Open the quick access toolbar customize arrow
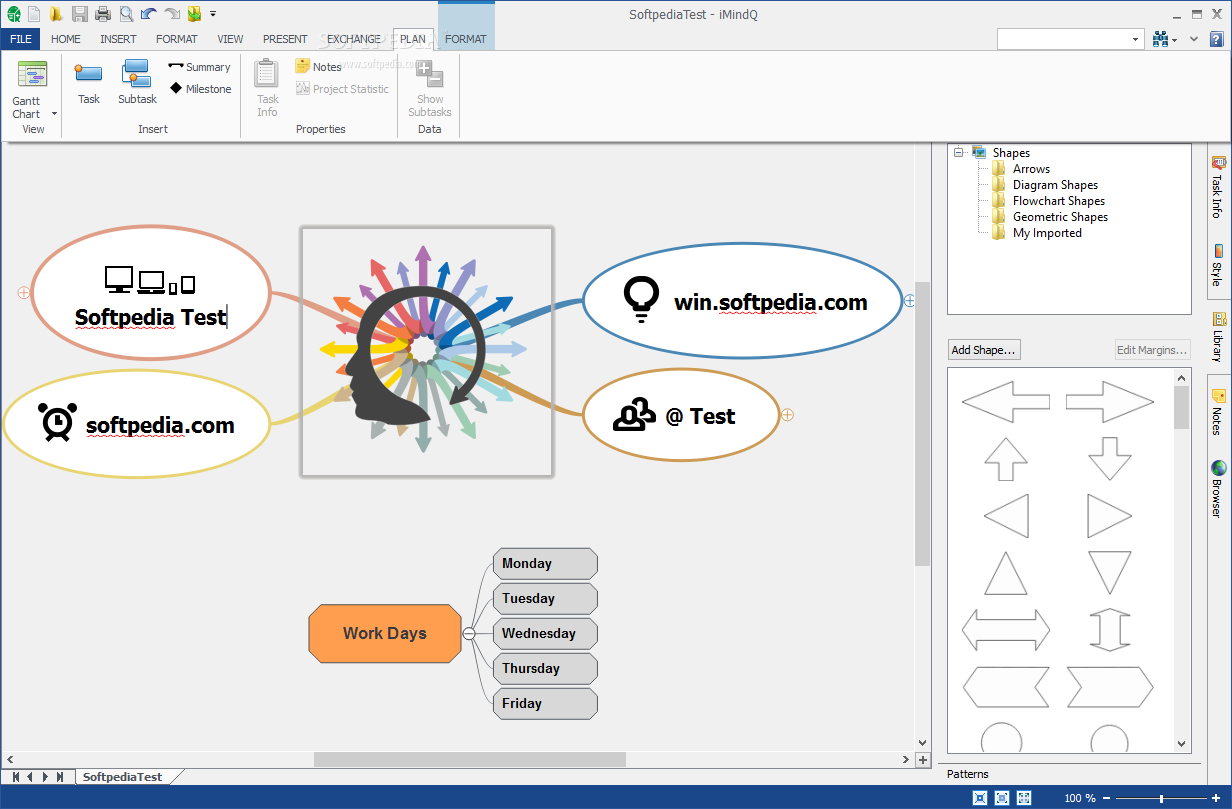The image size is (1232, 809). 213,14
